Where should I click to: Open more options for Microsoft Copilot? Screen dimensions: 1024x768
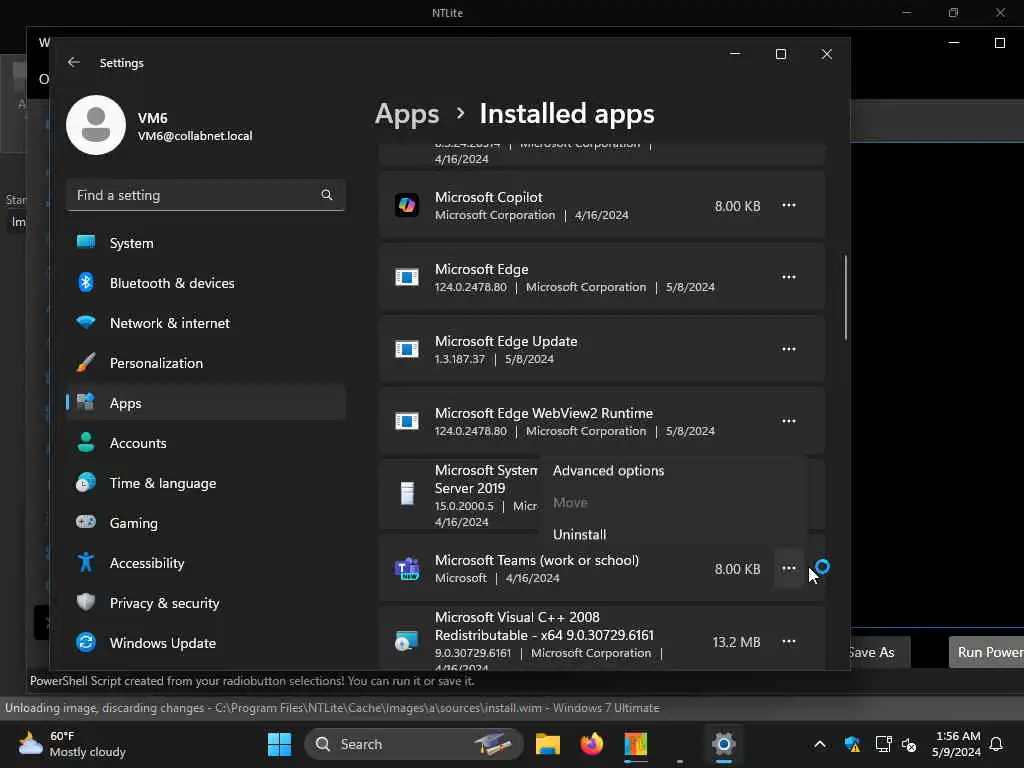pyautogui.click(x=789, y=205)
